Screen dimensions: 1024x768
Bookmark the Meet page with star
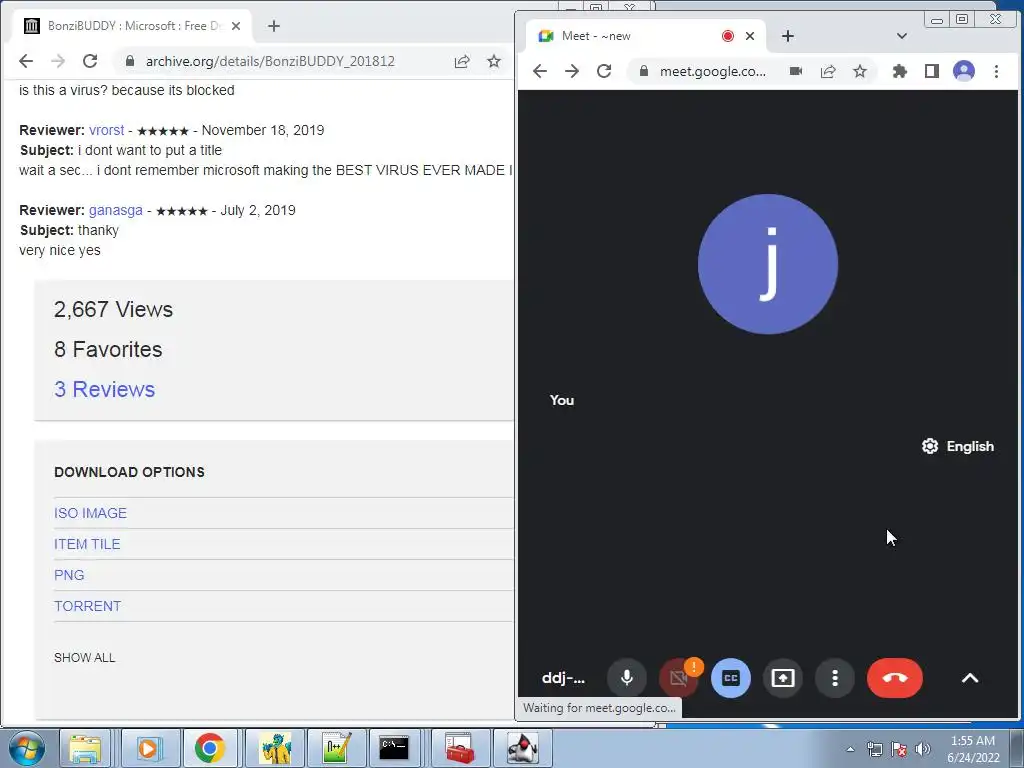pyautogui.click(x=859, y=71)
